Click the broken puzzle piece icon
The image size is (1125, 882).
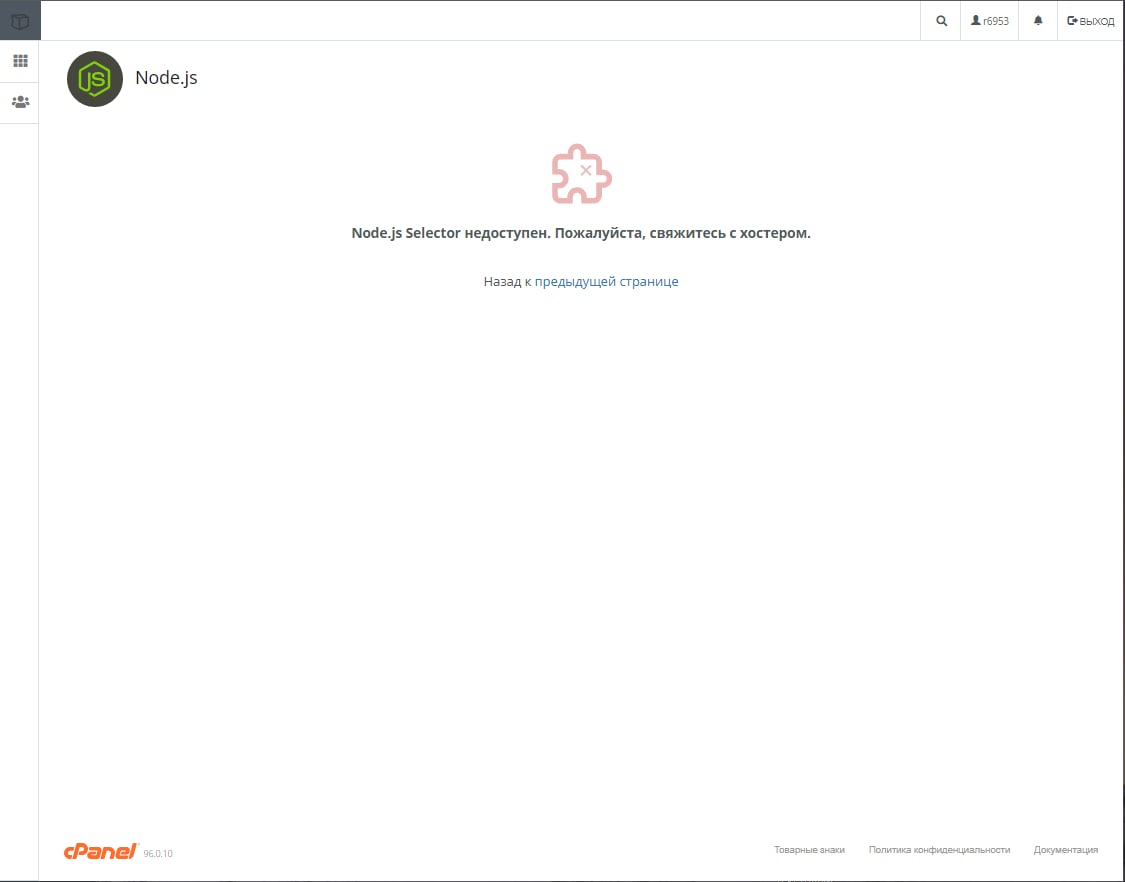pos(581,174)
